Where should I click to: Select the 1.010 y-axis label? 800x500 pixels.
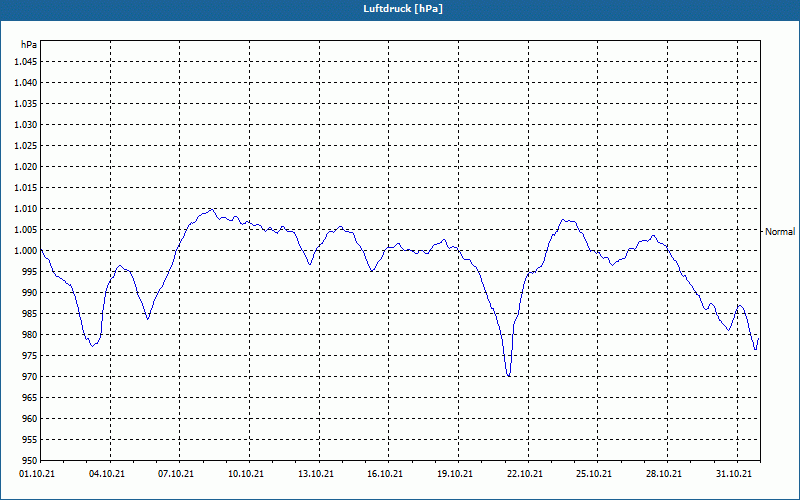pyautogui.click(x=27, y=209)
